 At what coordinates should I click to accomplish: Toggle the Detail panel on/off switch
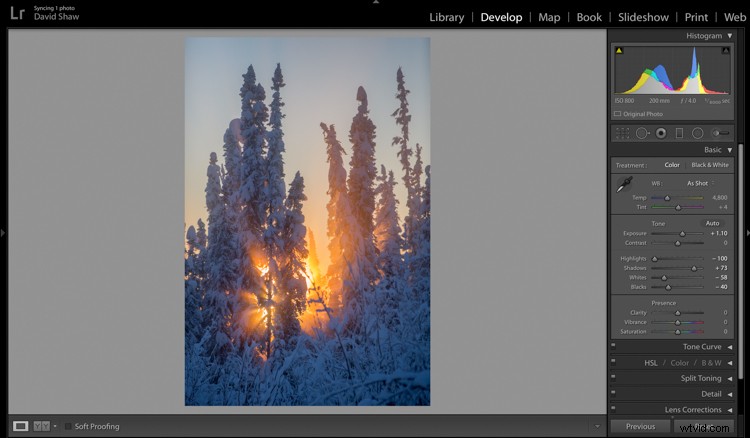(x=613, y=392)
